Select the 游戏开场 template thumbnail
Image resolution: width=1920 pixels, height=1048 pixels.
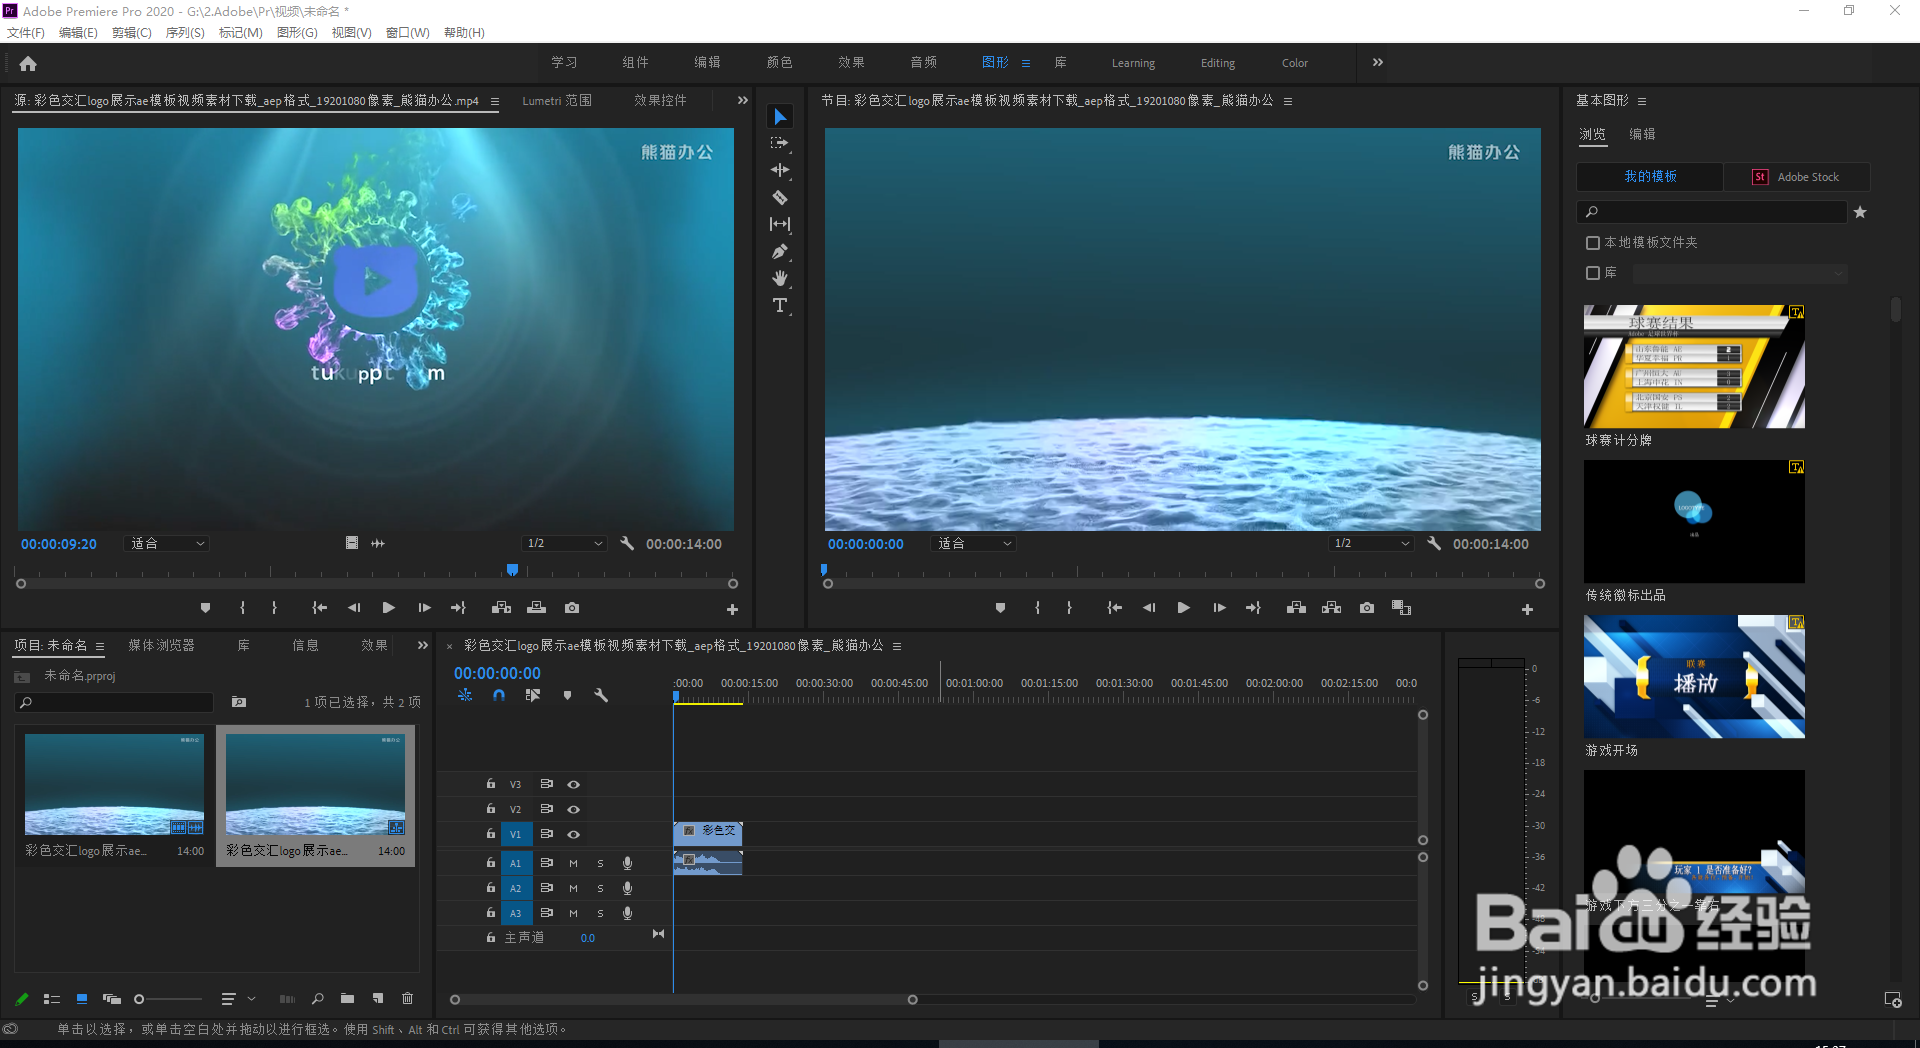click(1694, 677)
